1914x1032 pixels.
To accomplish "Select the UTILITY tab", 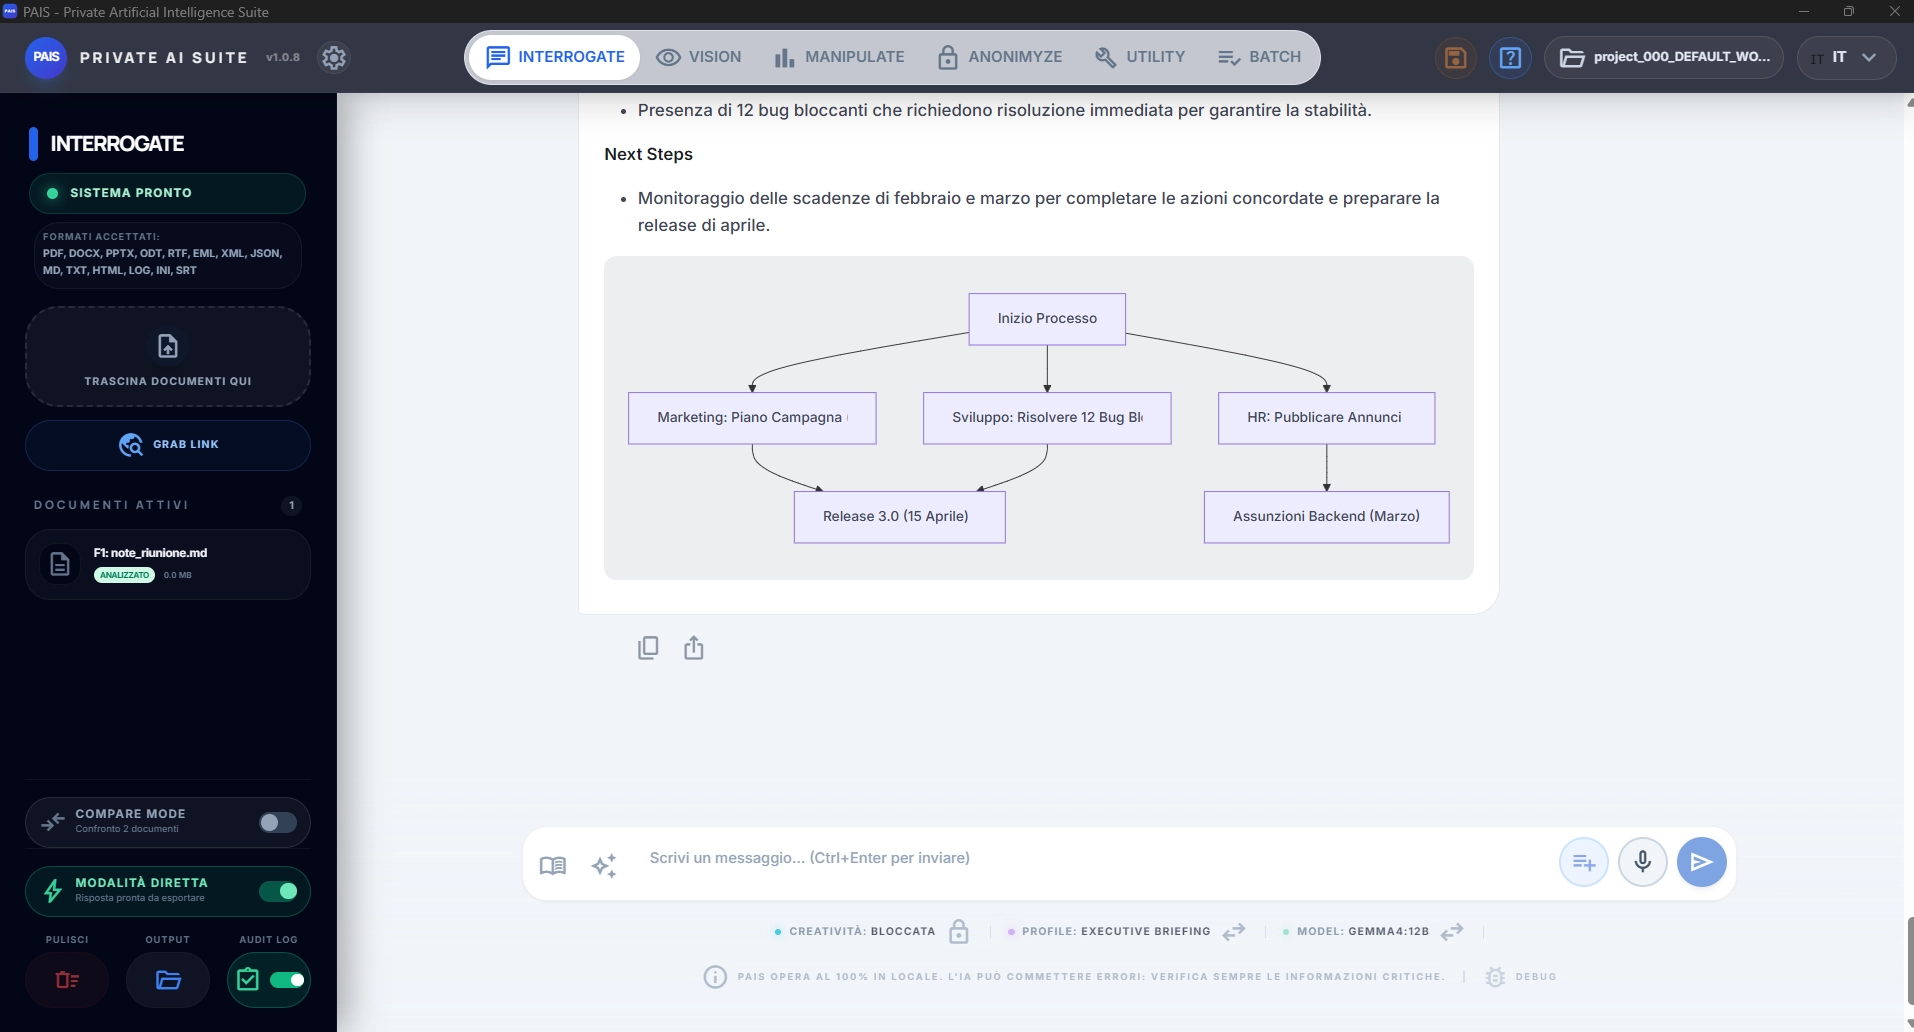I will (1140, 57).
